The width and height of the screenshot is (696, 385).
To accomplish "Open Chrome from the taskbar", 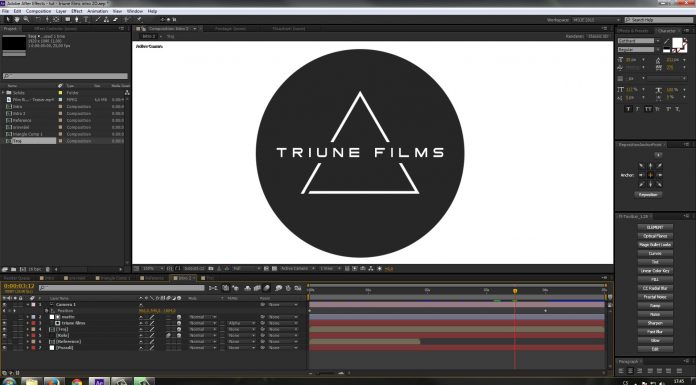I will tap(77, 381).
